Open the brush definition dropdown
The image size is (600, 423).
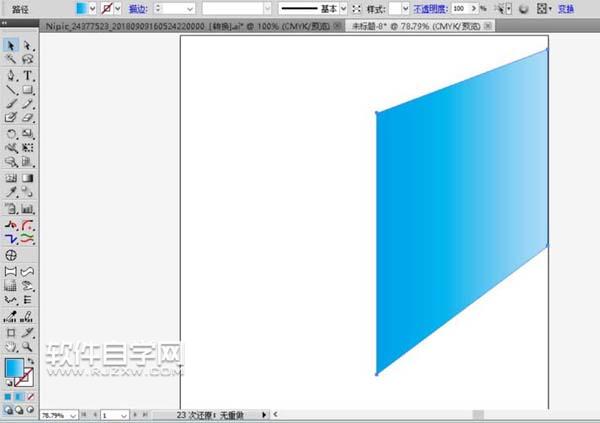(267, 8)
